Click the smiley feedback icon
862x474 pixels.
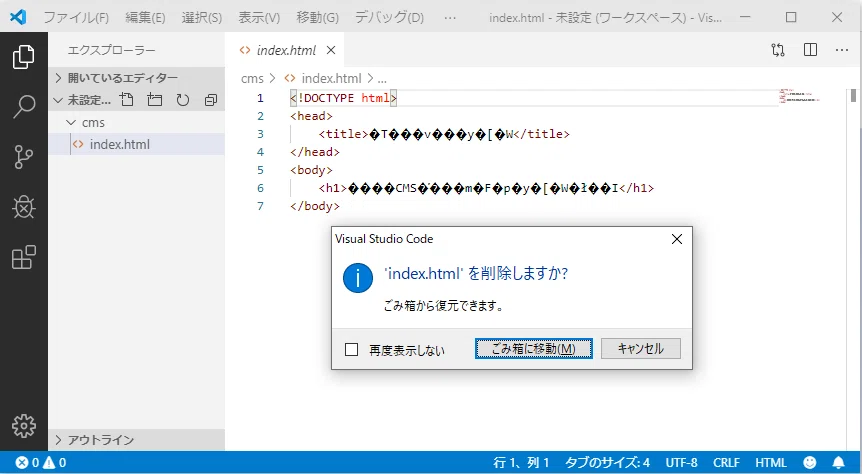coord(809,462)
